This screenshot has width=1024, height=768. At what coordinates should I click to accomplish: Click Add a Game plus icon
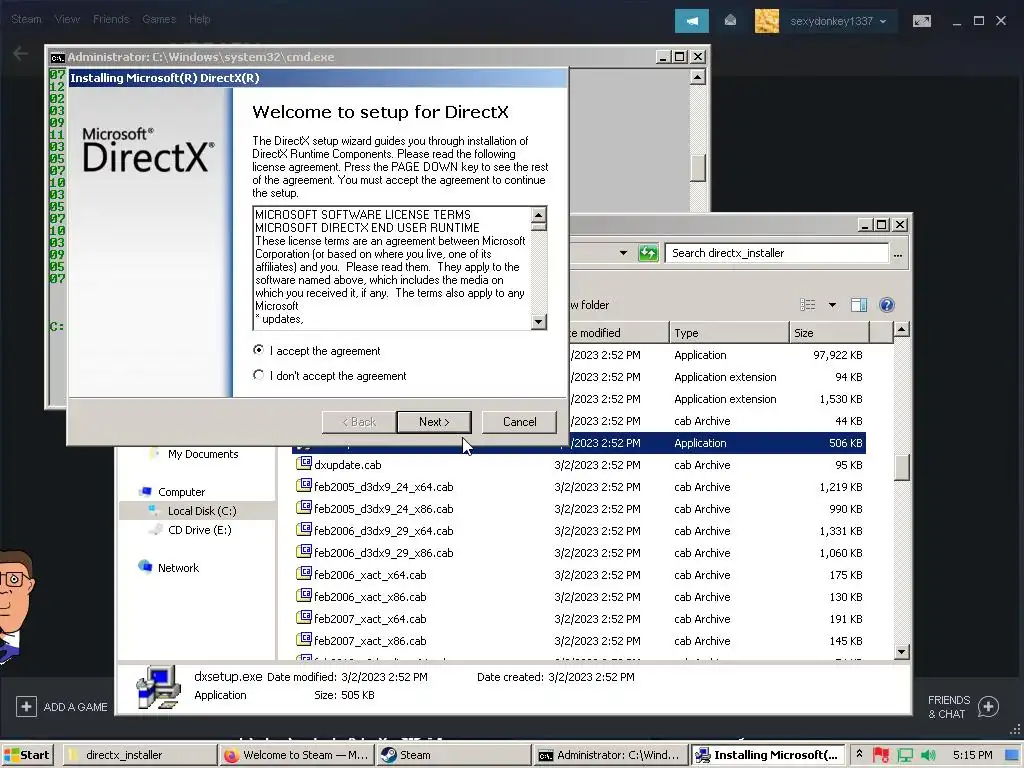[26, 707]
